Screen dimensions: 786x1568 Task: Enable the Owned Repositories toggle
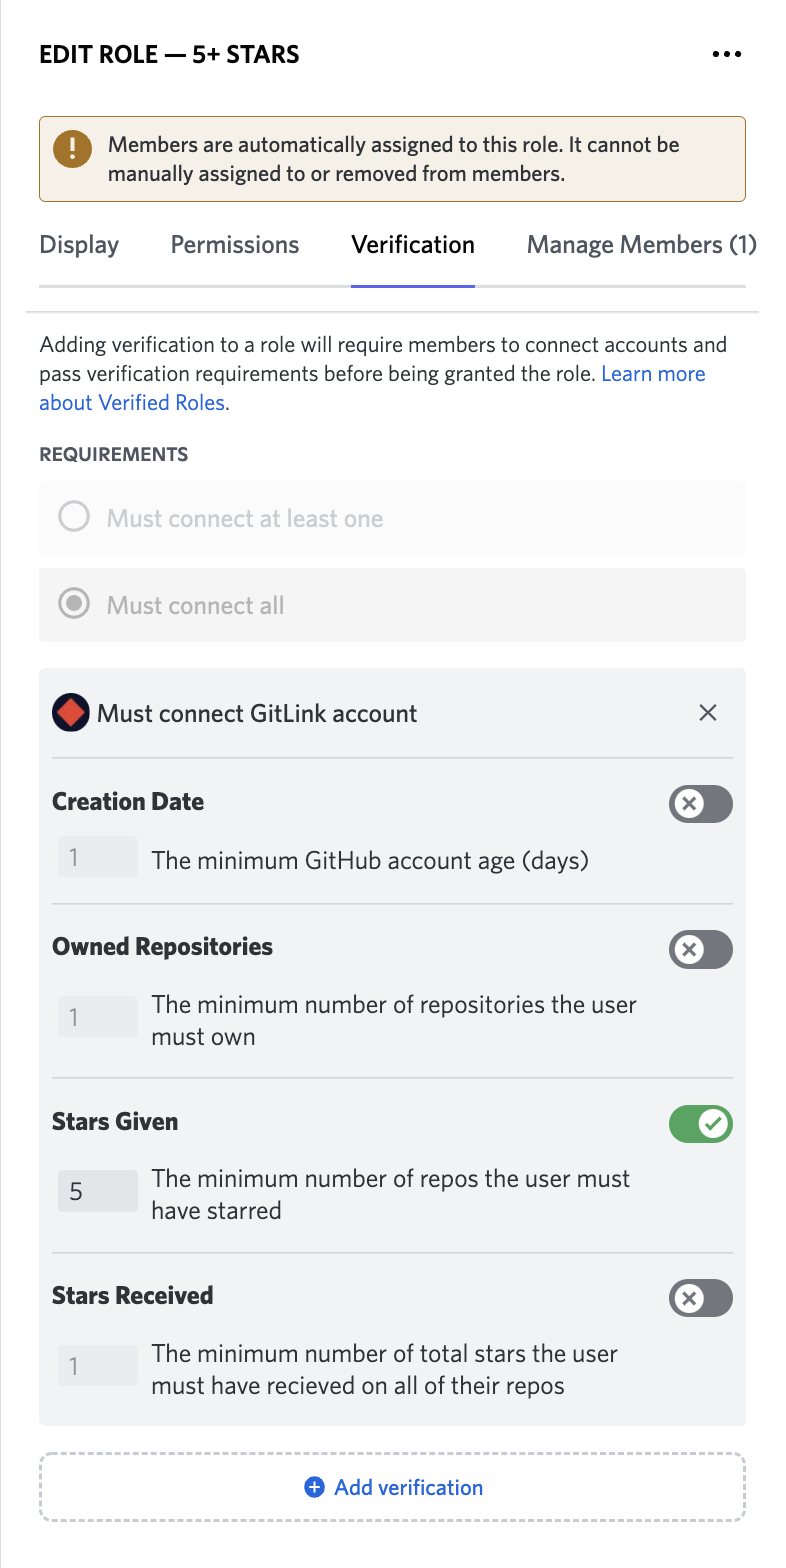[700, 949]
